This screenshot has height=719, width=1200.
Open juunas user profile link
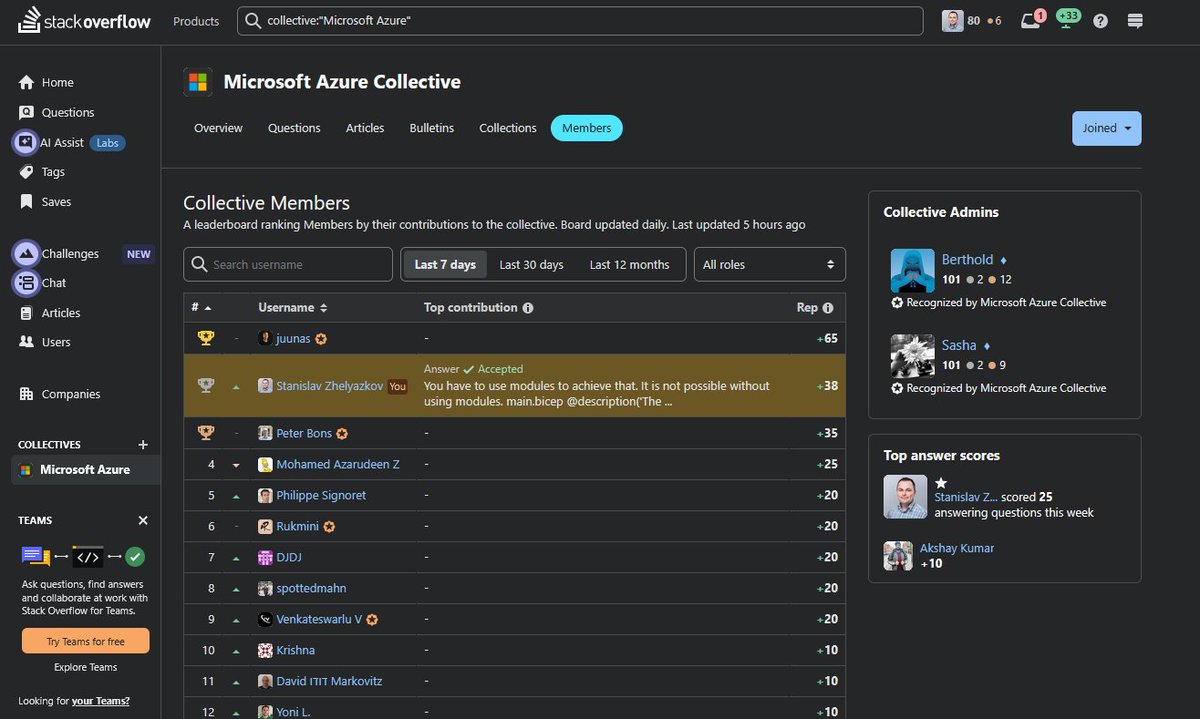coord(293,339)
